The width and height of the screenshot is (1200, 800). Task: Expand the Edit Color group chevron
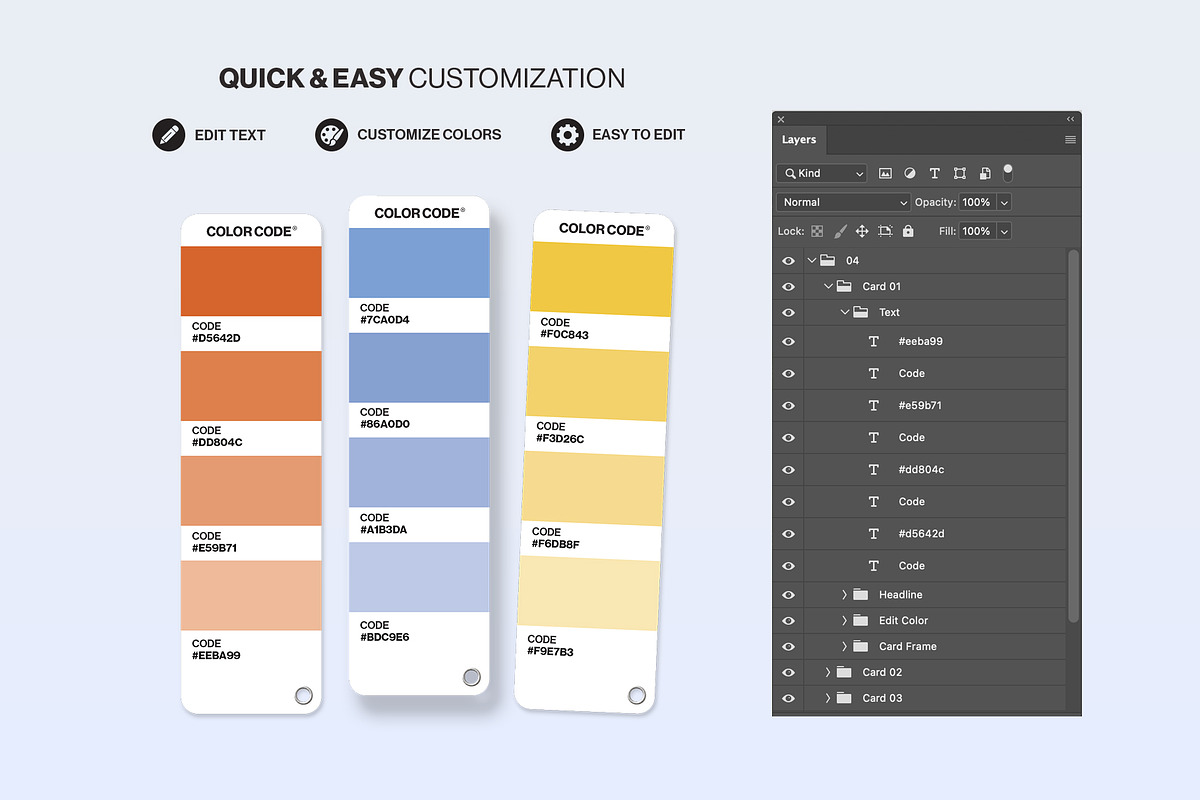(x=845, y=620)
